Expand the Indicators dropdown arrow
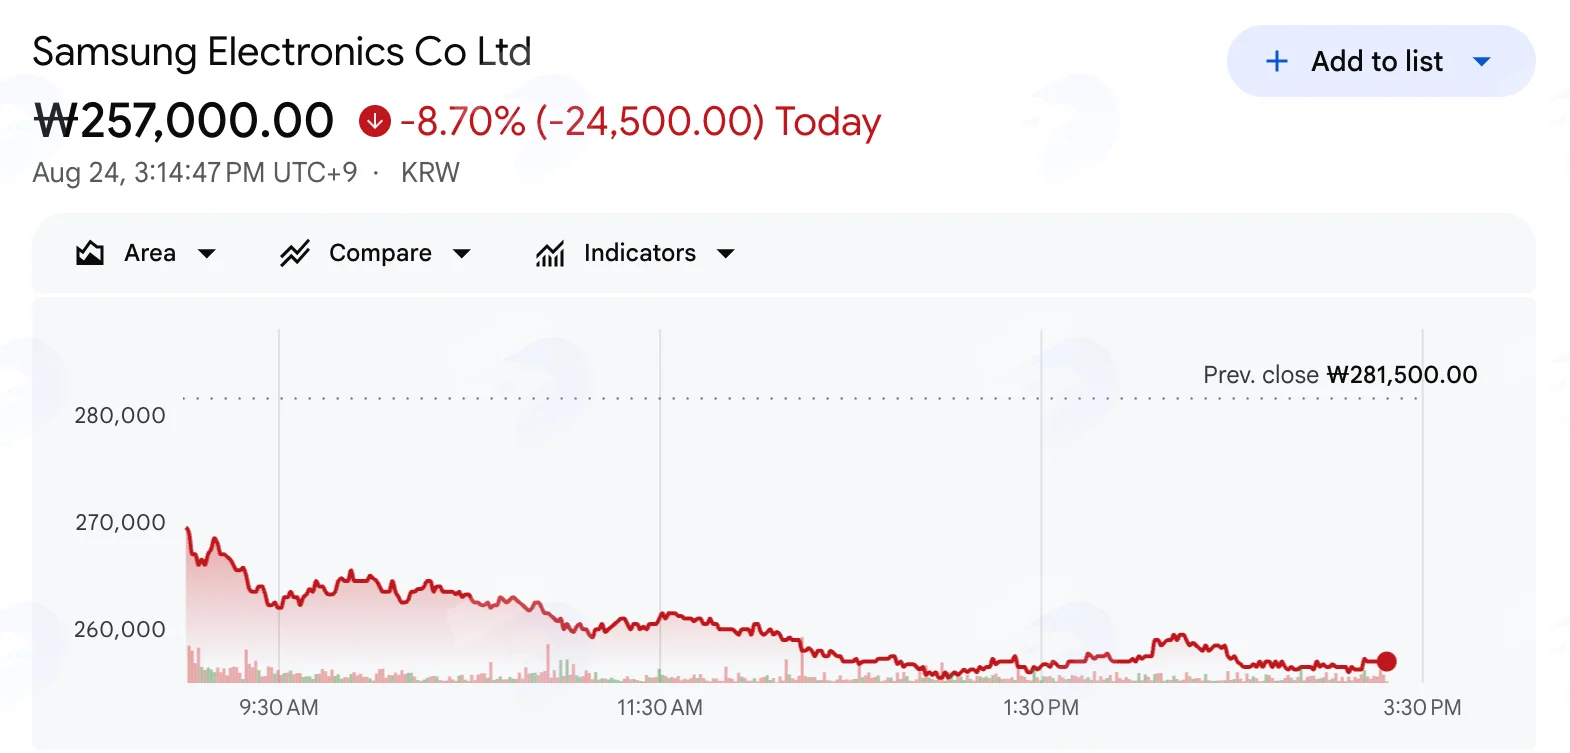Viewport: 1570px width, 753px height. click(x=726, y=254)
